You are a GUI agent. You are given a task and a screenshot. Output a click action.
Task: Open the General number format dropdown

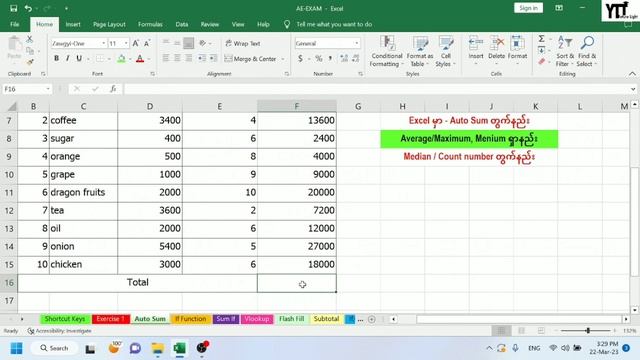[x=356, y=43]
